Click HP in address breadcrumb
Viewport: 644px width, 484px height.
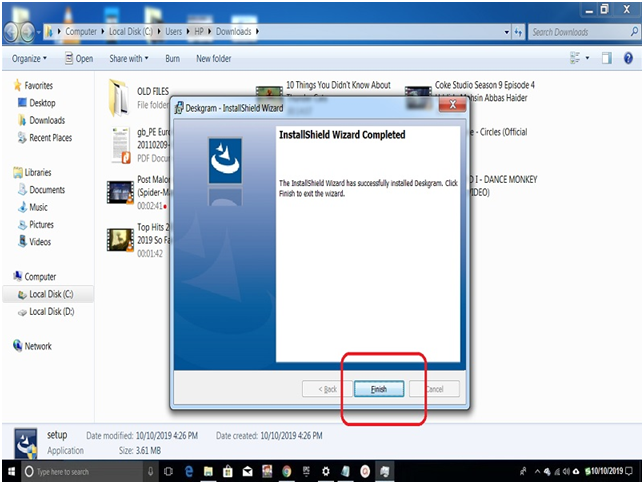pyautogui.click(x=199, y=32)
